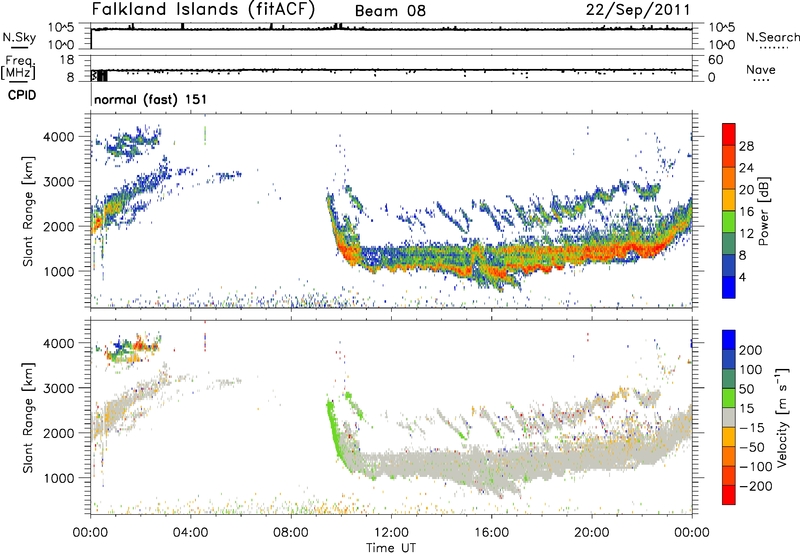Select the "20" Power colorbar label

(746, 190)
